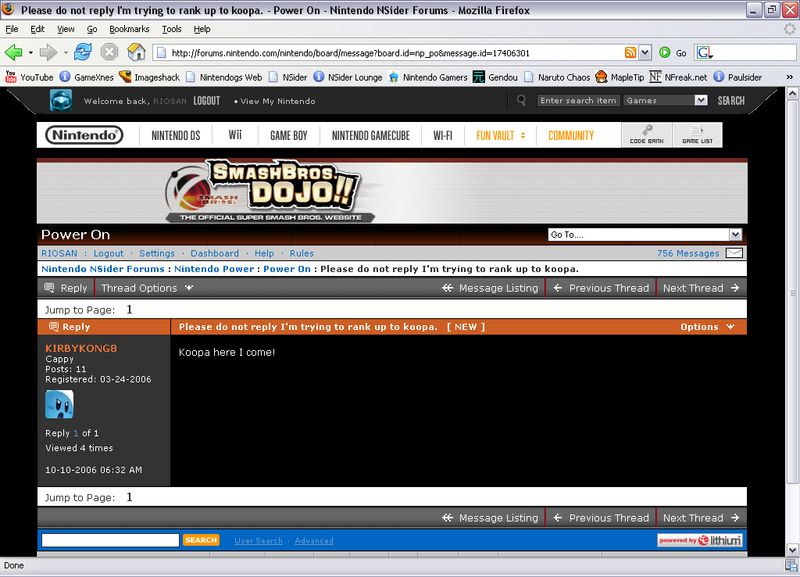This screenshot has width=800, height=577.
Task: Open the Games search category dropdown
Action: (x=665, y=101)
